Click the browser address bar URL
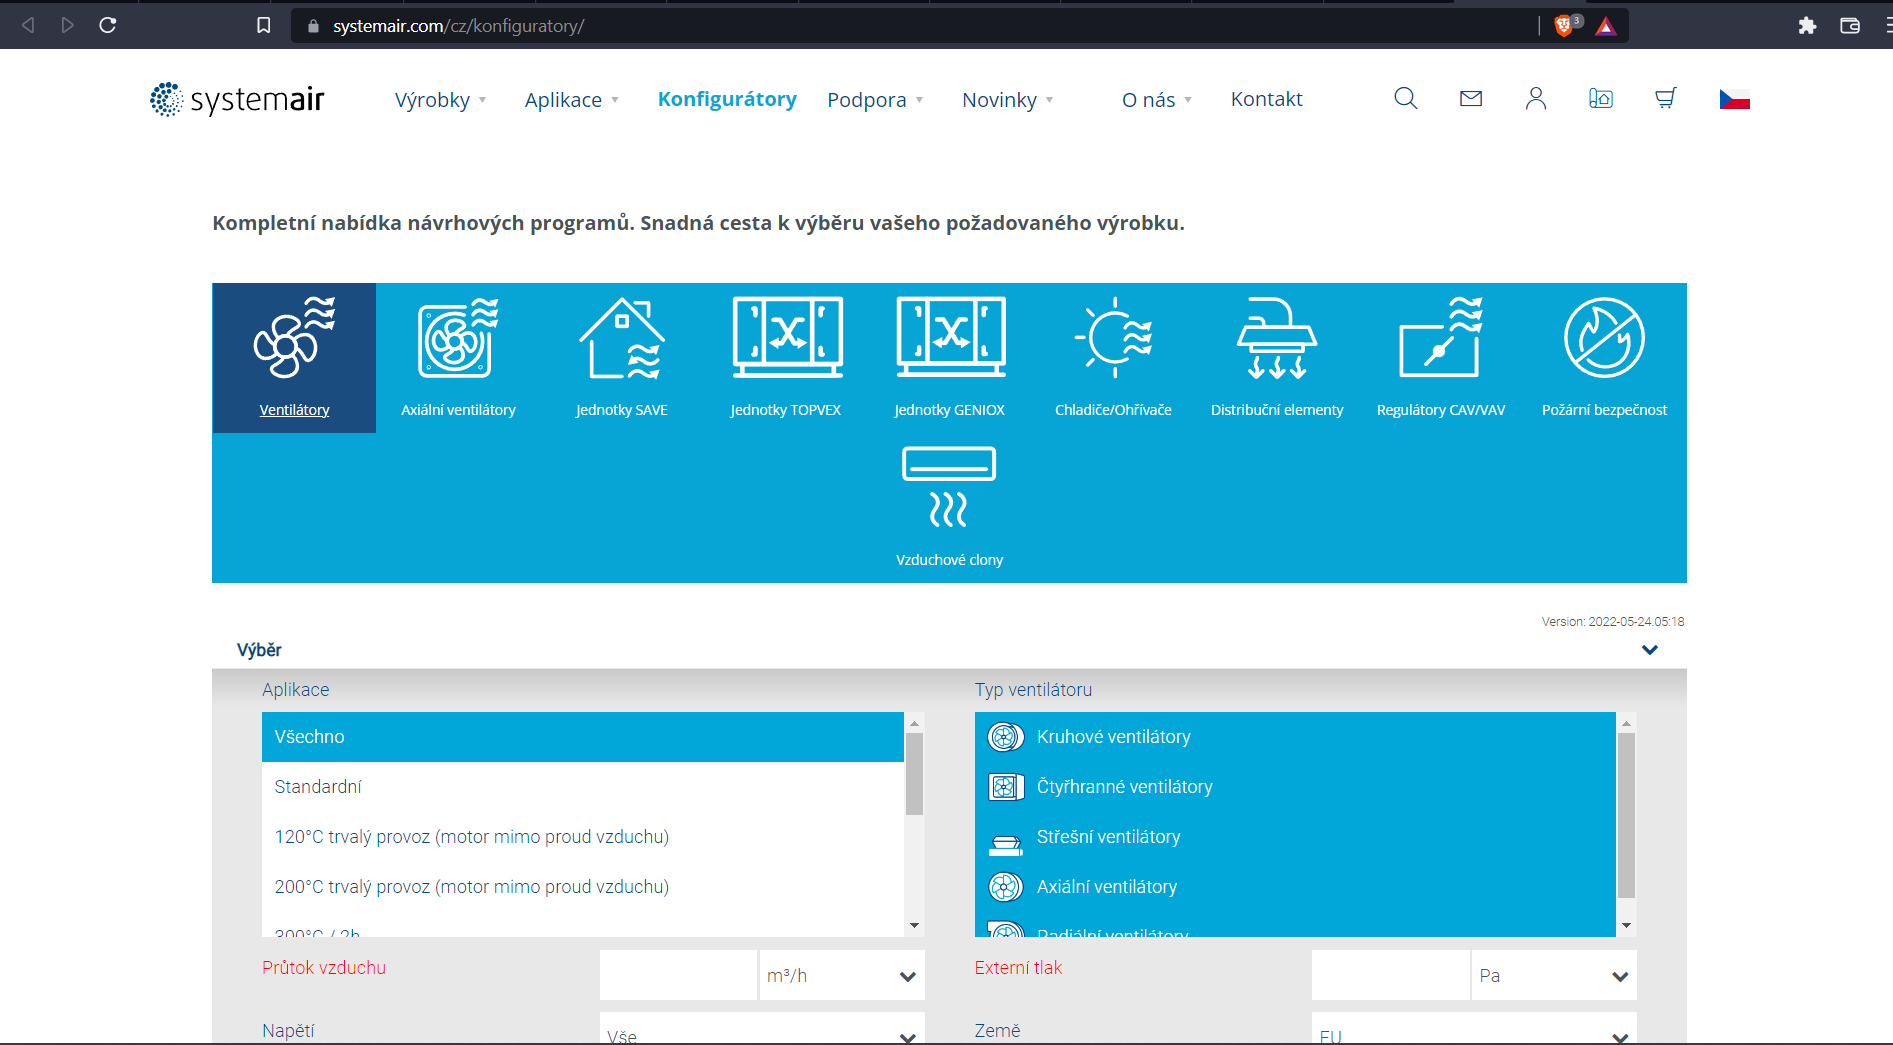Viewport: 1893px width, 1045px height. point(458,26)
